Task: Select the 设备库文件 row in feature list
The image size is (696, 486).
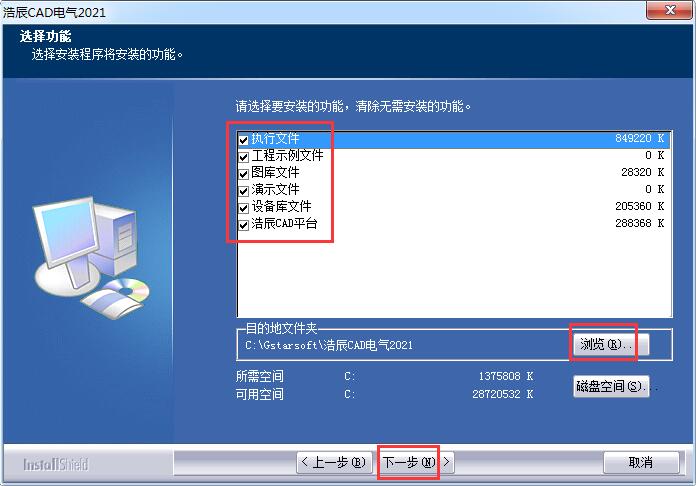Action: [x=454, y=206]
